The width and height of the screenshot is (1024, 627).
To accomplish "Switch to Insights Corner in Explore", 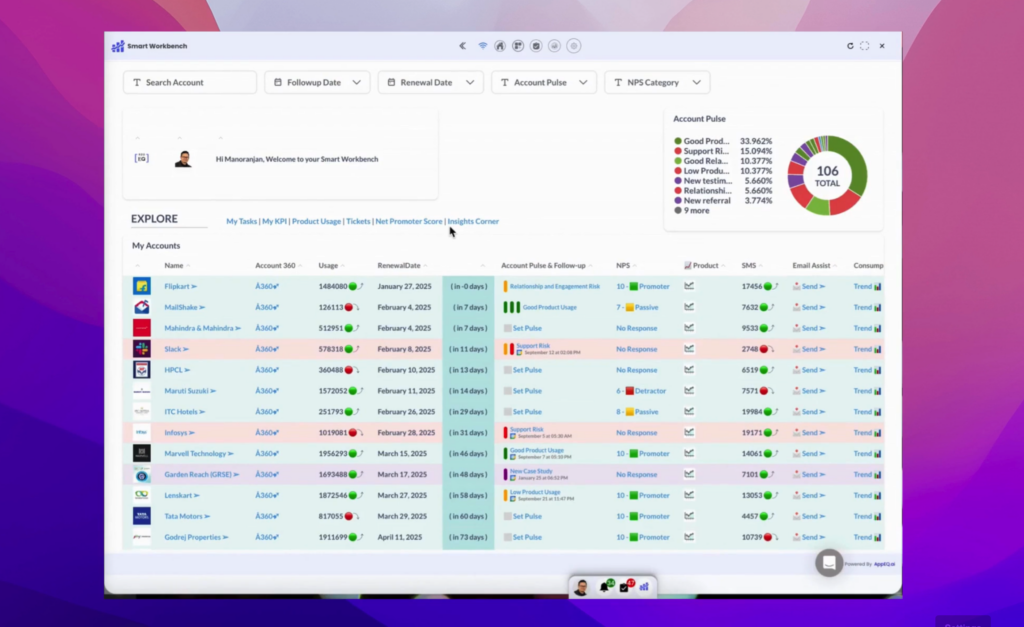I will click(x=473, y=221).
